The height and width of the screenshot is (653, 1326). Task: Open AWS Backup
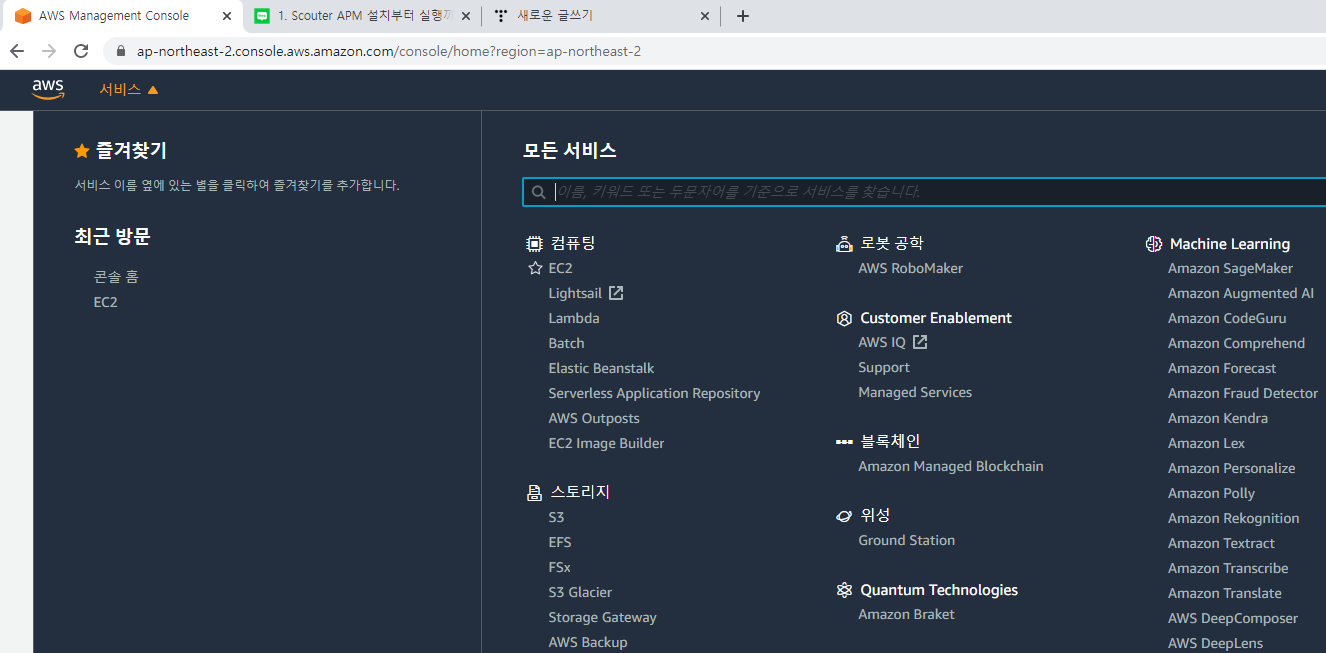(x=588, y=642)
